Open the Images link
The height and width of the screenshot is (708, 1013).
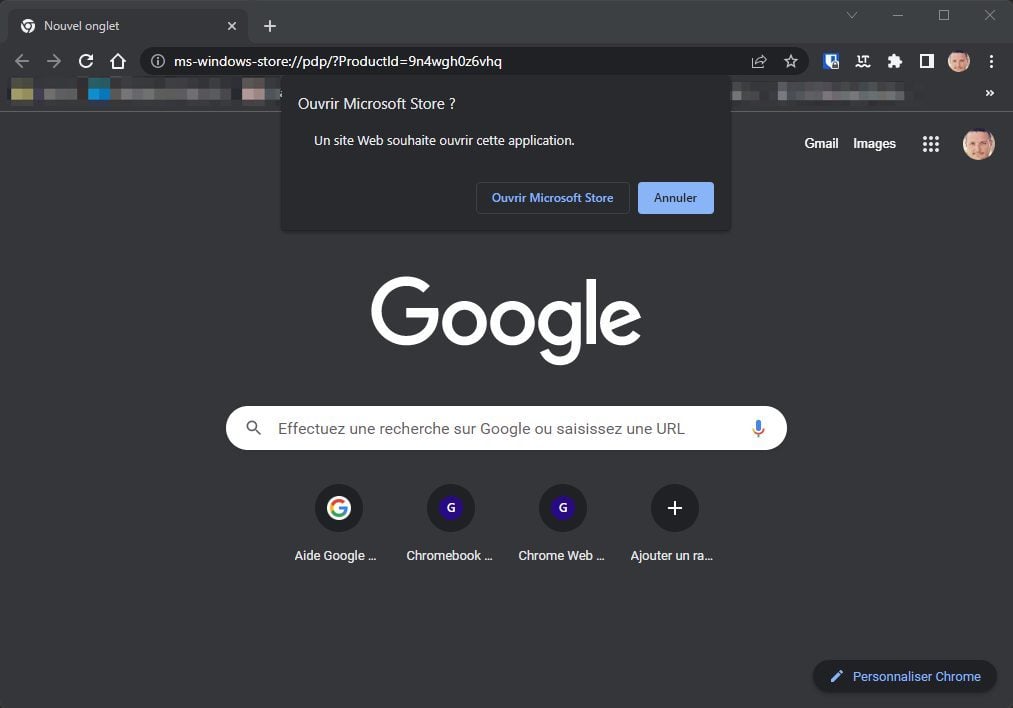(x=874, y=143)
